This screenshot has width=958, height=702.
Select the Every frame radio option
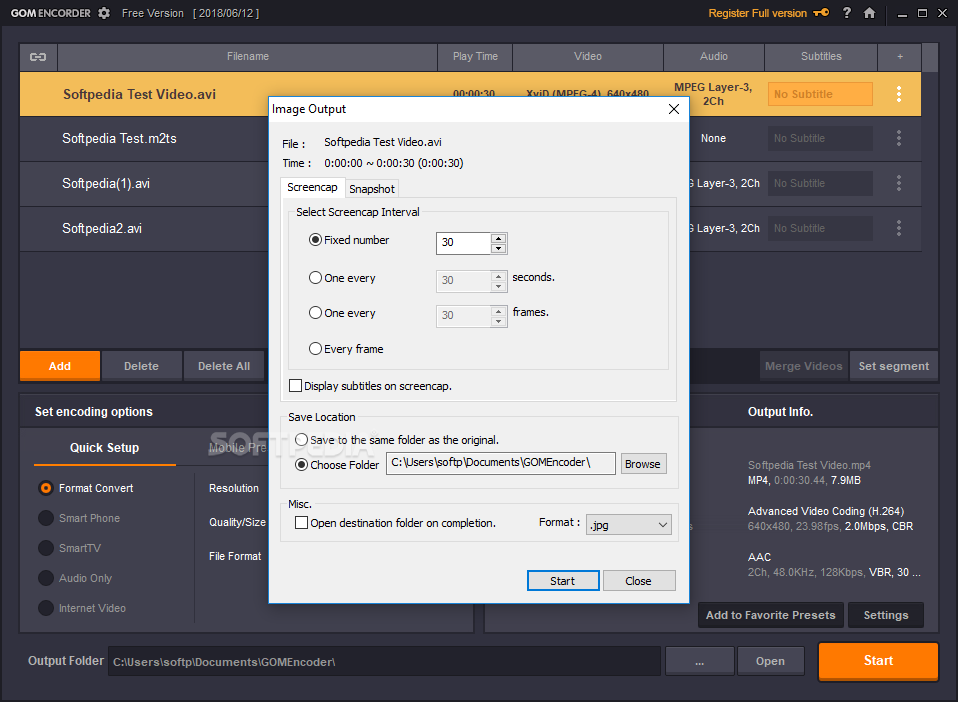pyautogui.click(x=315, y=349)
